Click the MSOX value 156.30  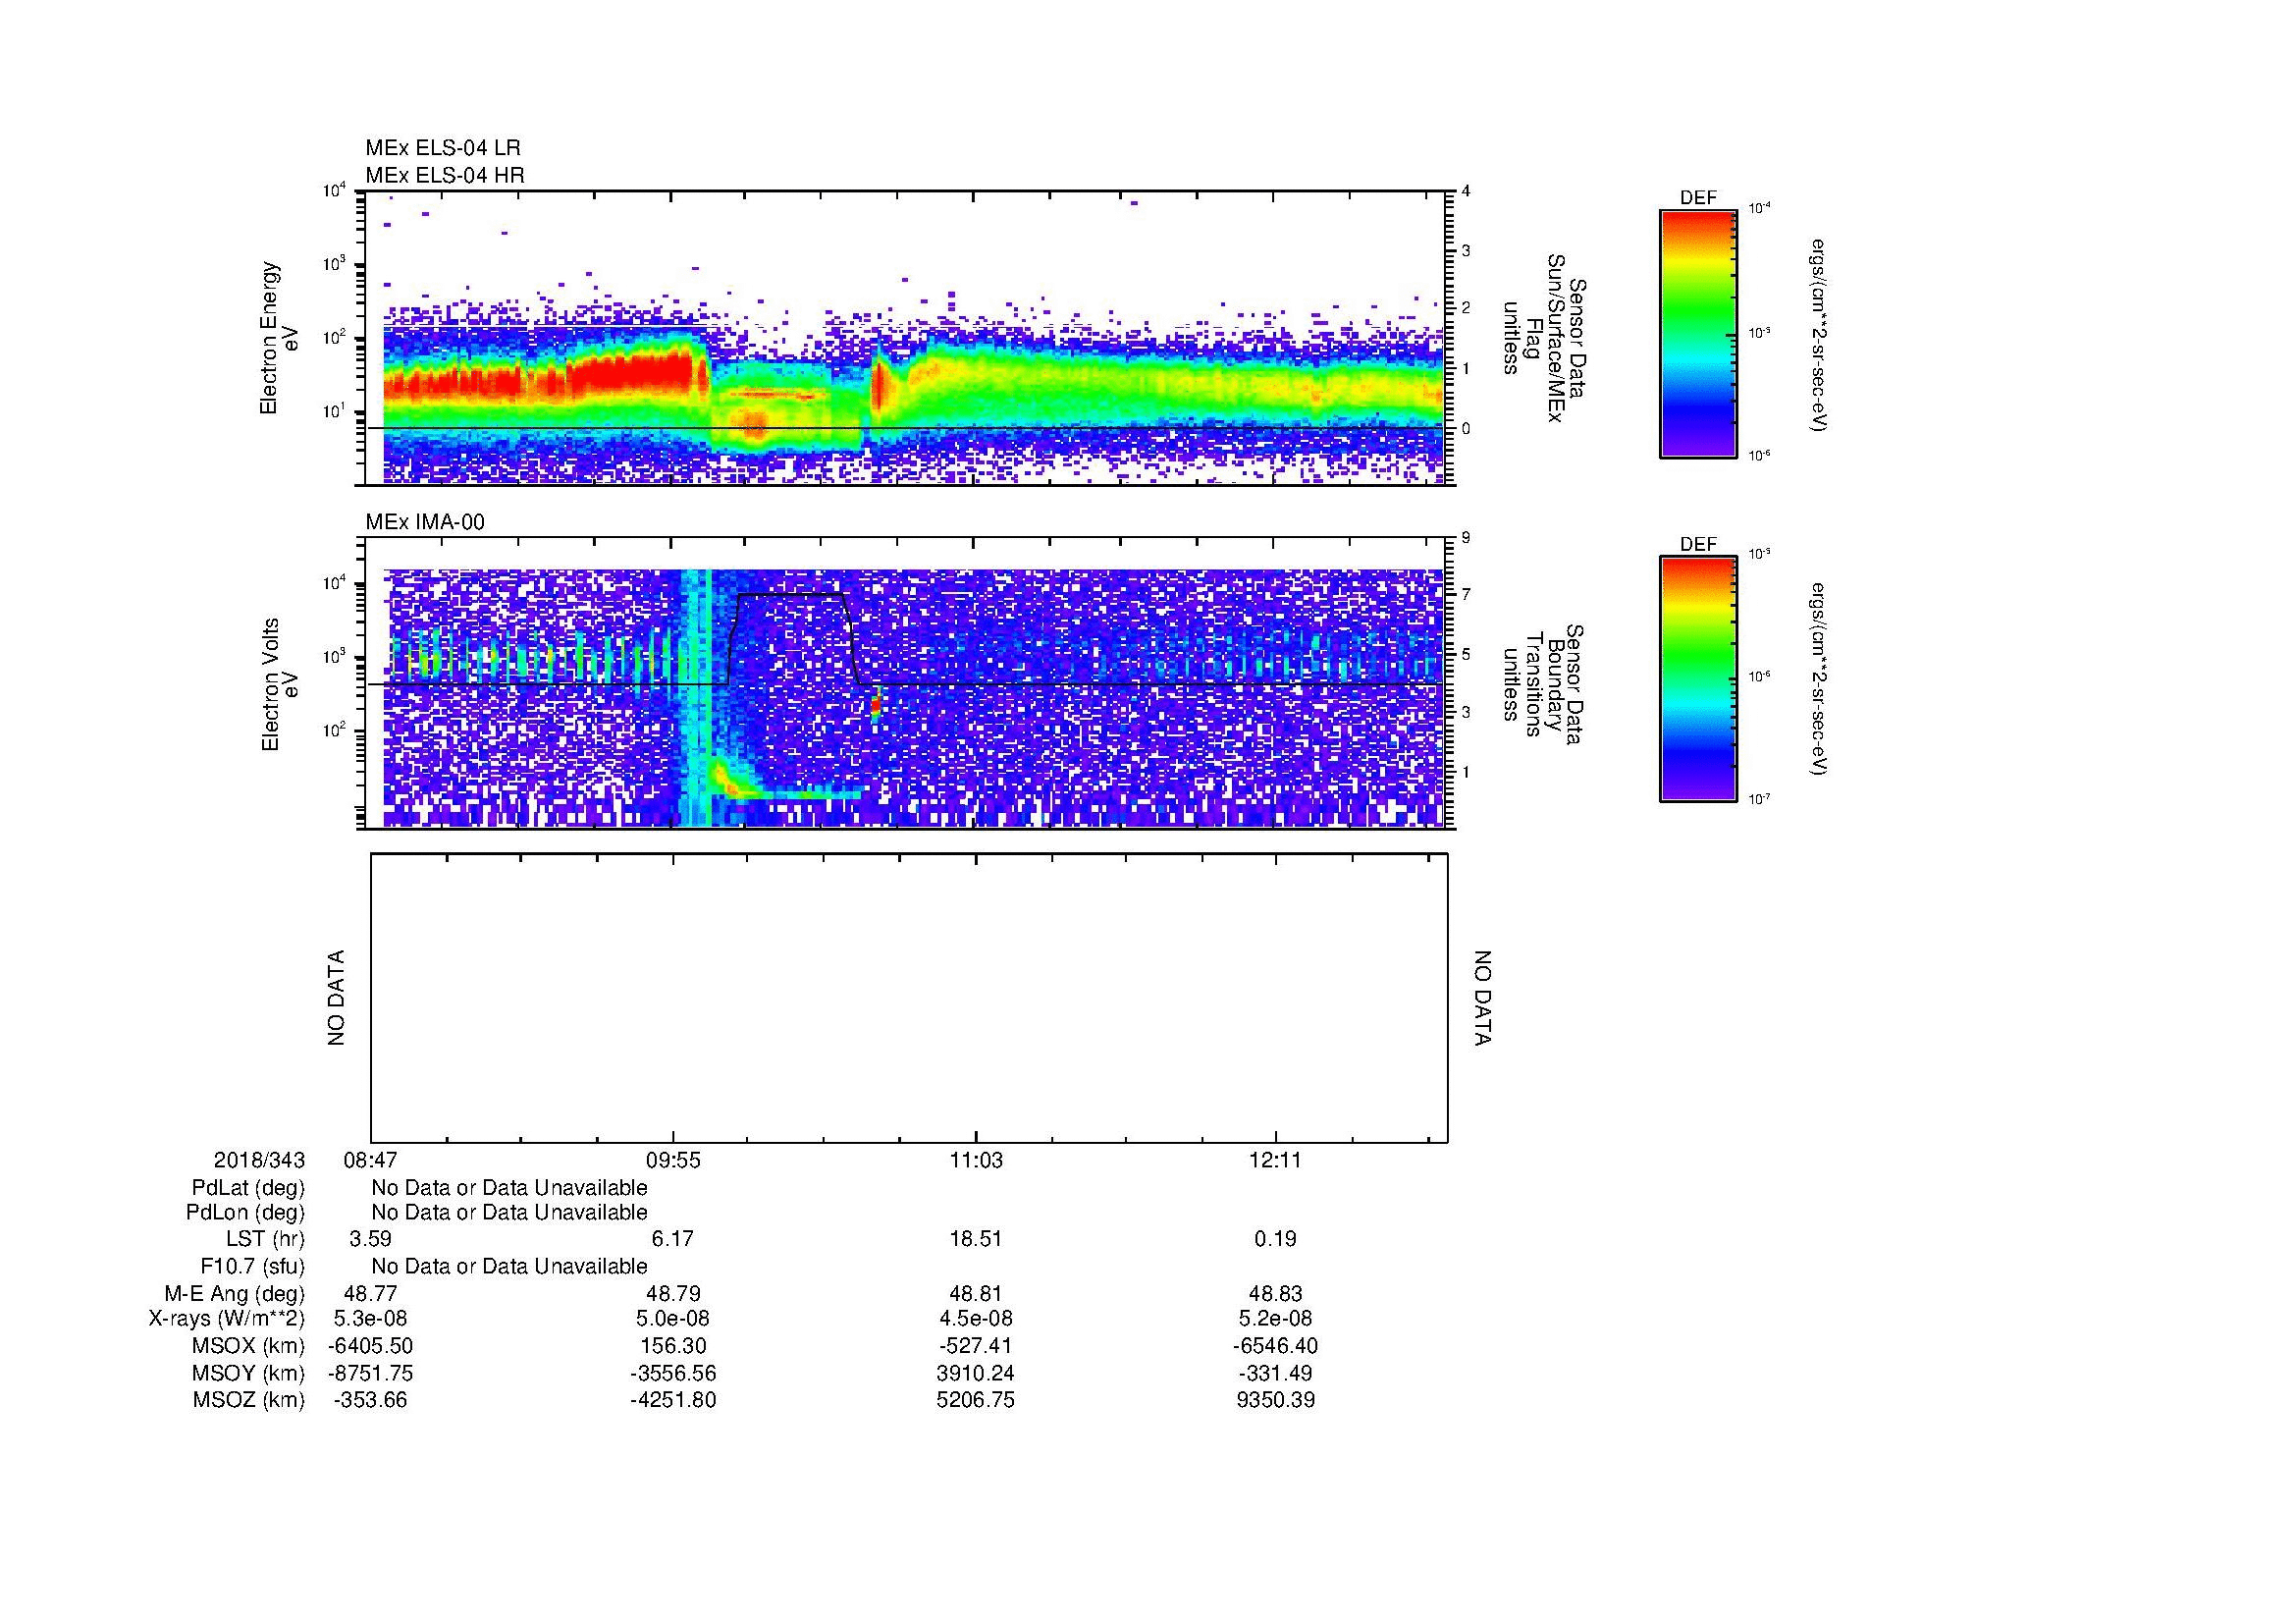tap(673, 1345)
